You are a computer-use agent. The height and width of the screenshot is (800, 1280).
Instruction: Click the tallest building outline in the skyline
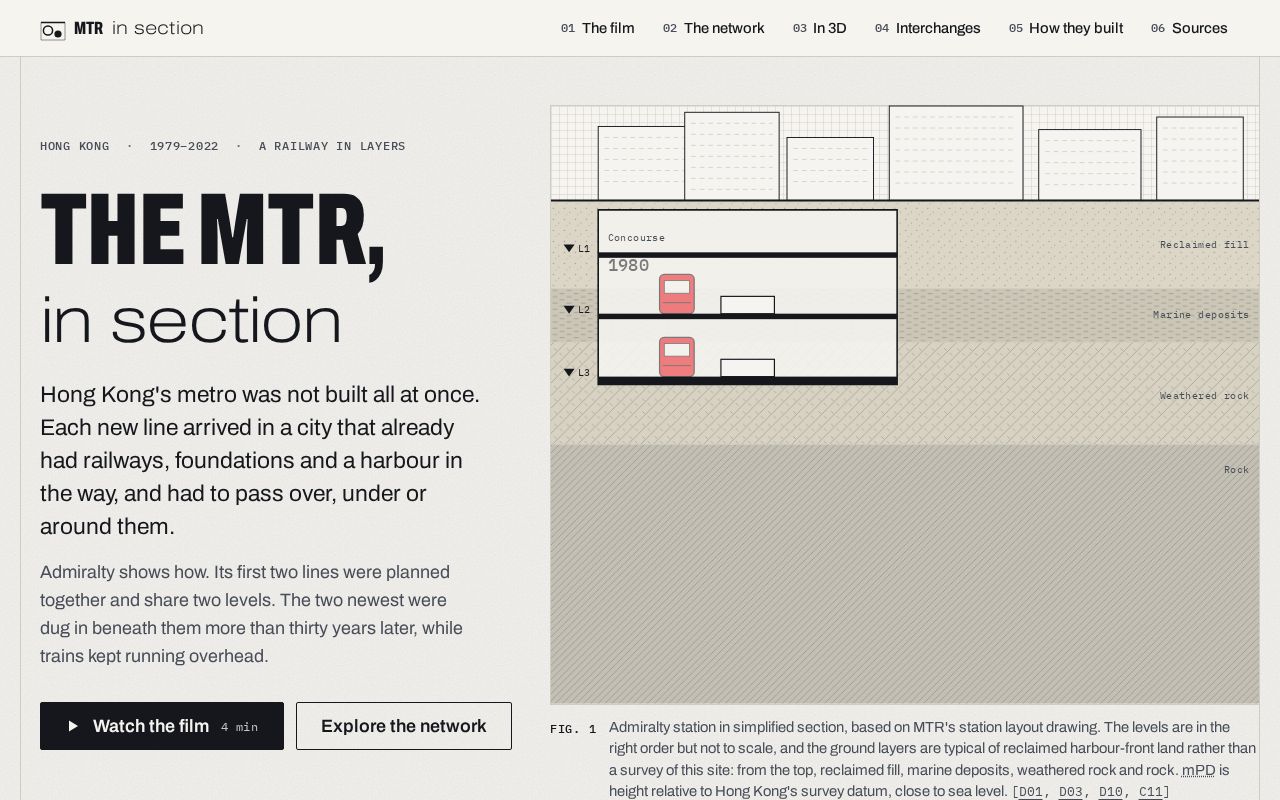tap(956, 153)
